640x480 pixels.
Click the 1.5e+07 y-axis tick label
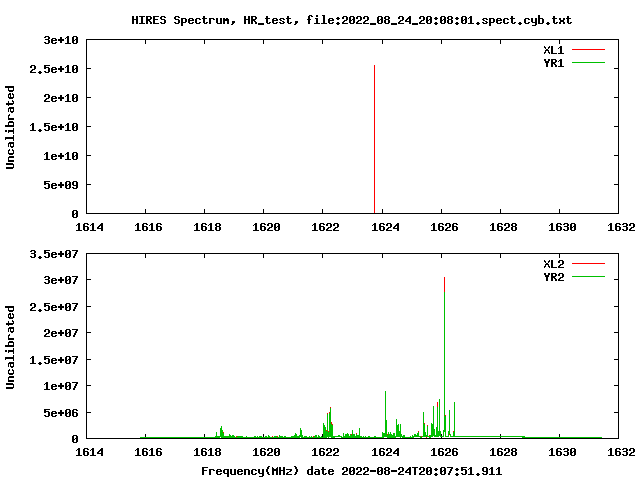click(x=53, y=360)
